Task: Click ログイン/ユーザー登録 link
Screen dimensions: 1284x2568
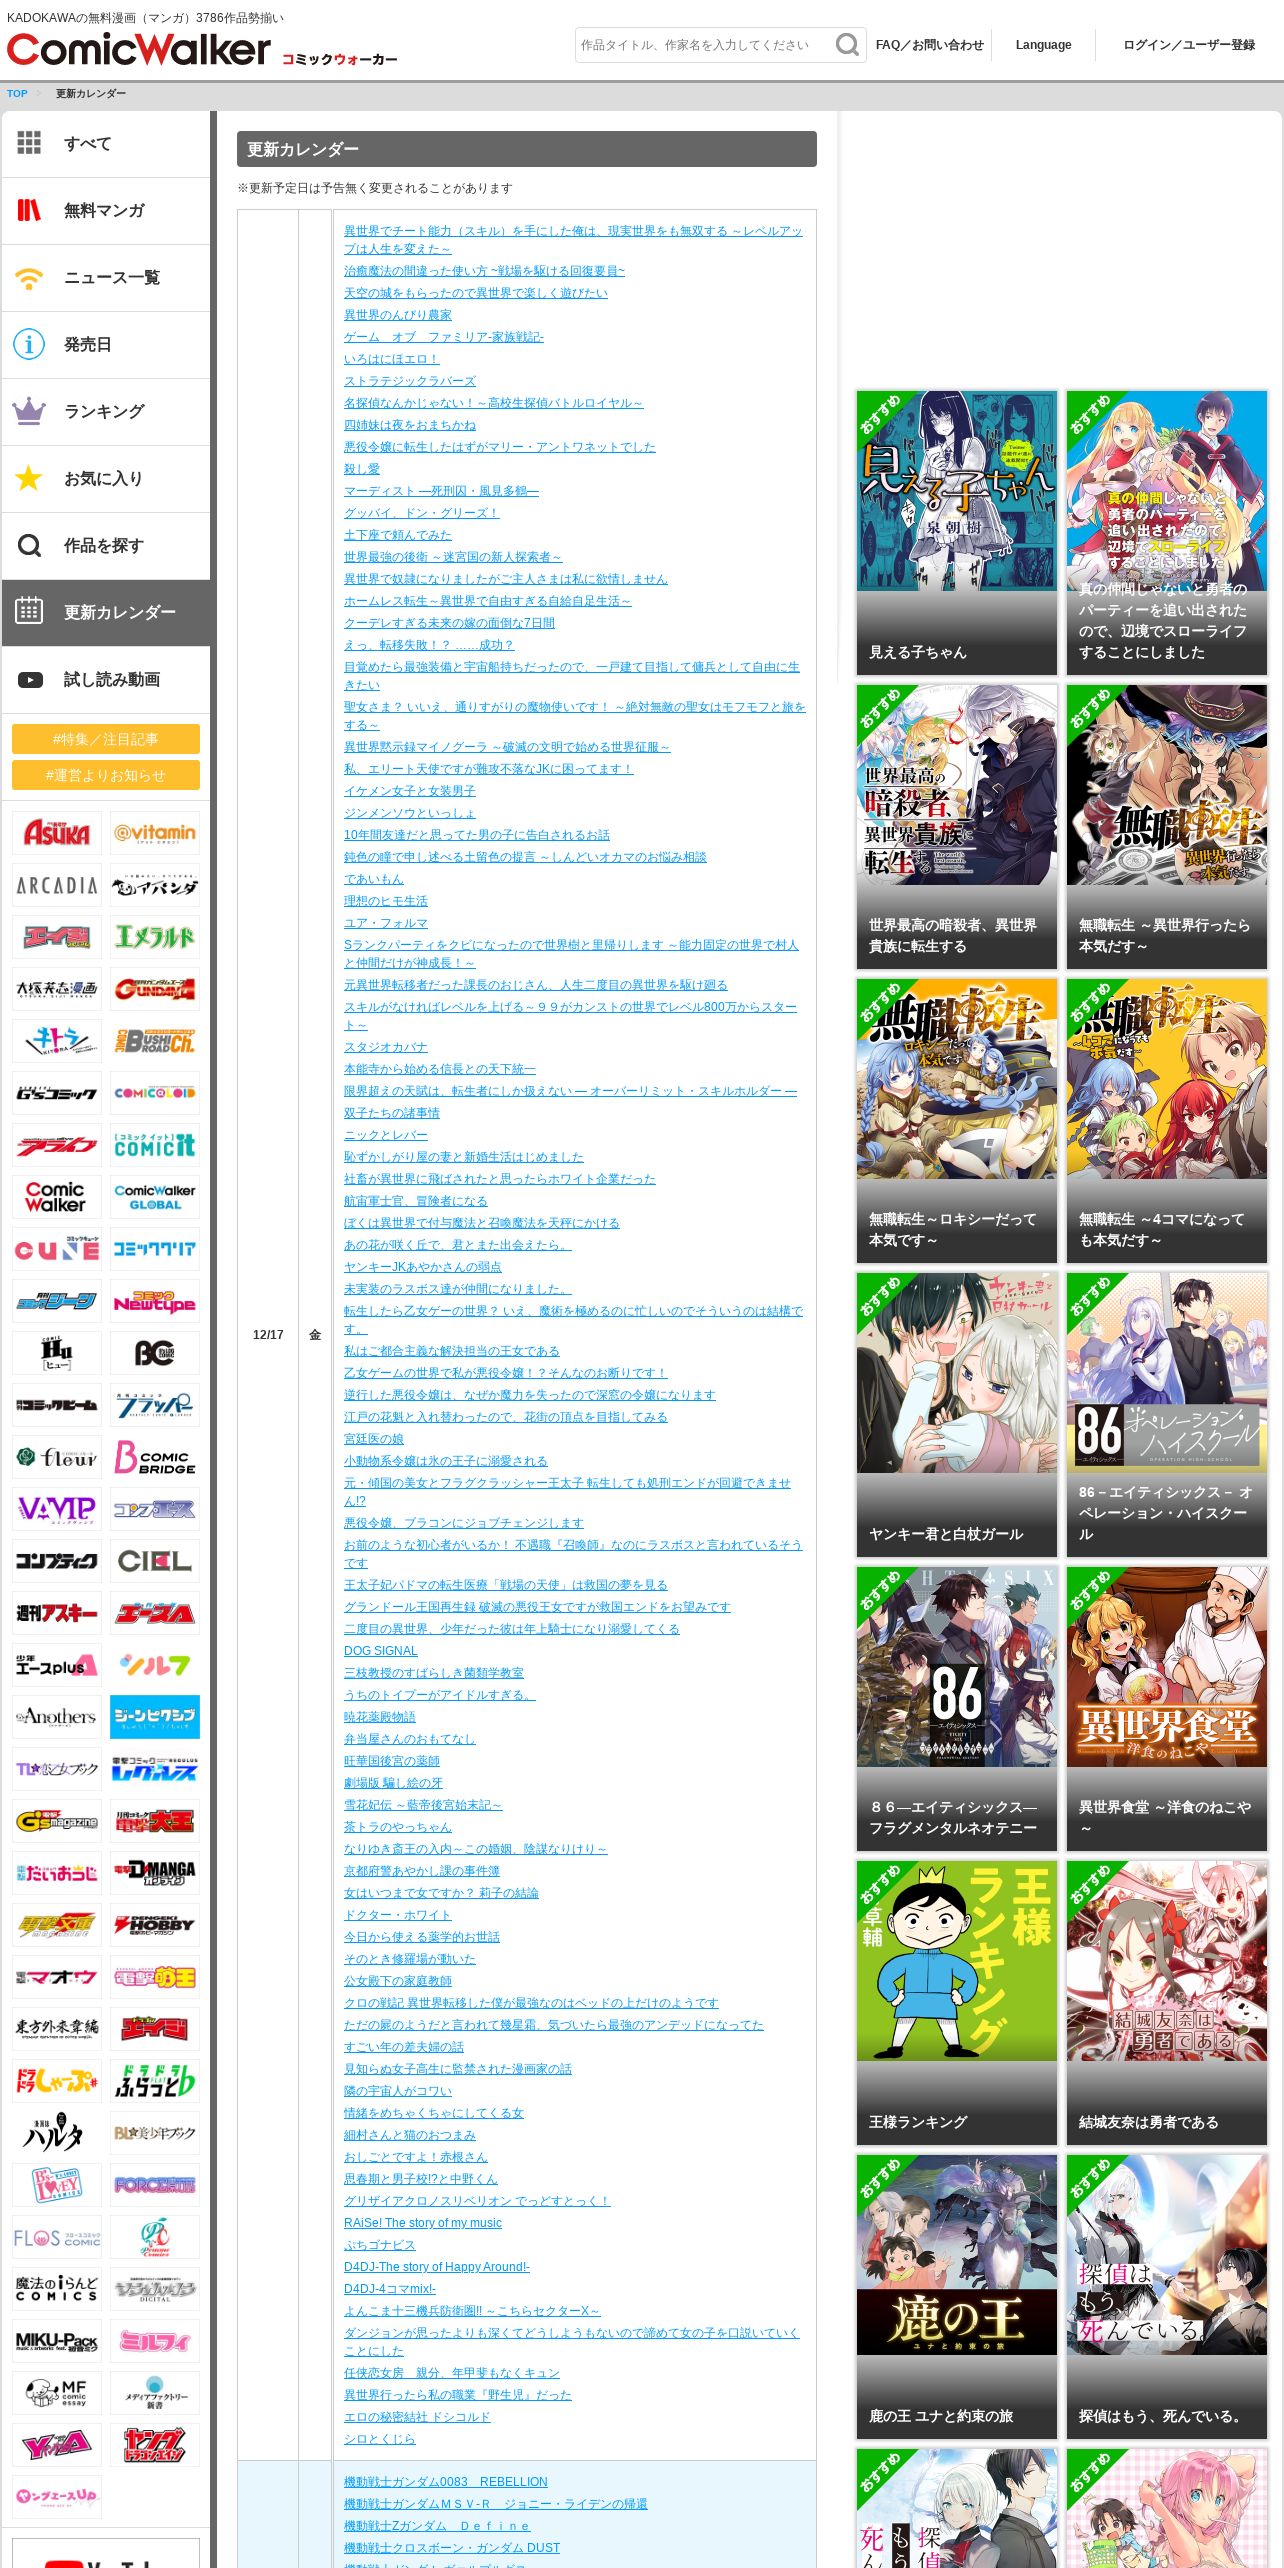Action: pyautogui.click(x=1189, y=45)
